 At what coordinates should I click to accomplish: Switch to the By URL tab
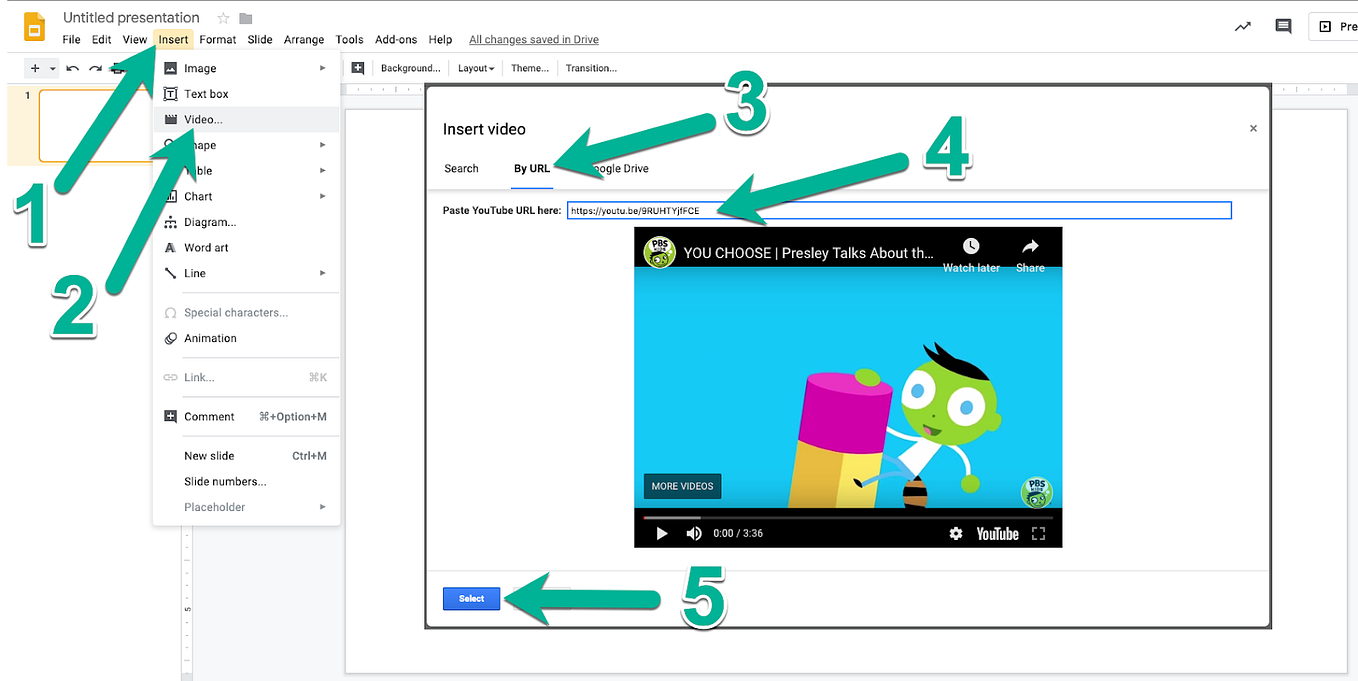531,168
